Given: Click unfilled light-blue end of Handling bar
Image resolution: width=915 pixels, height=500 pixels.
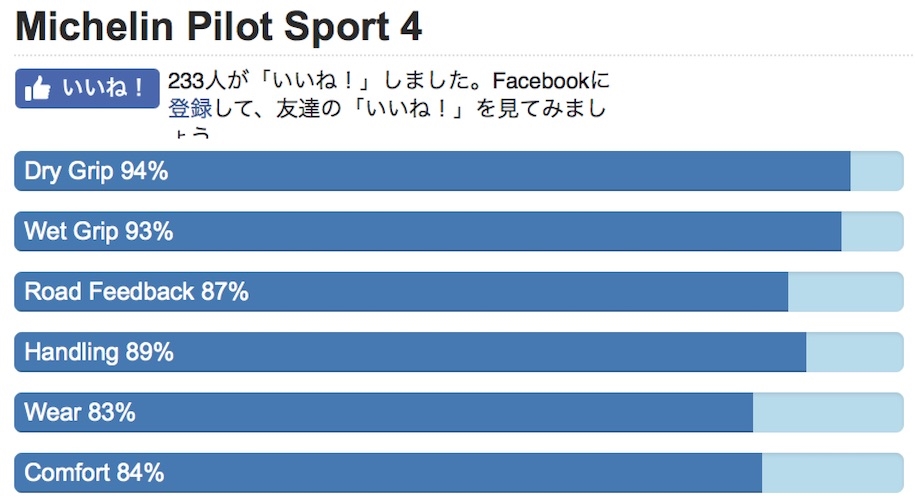Looking at the screenshot, I should click(854, 352).
